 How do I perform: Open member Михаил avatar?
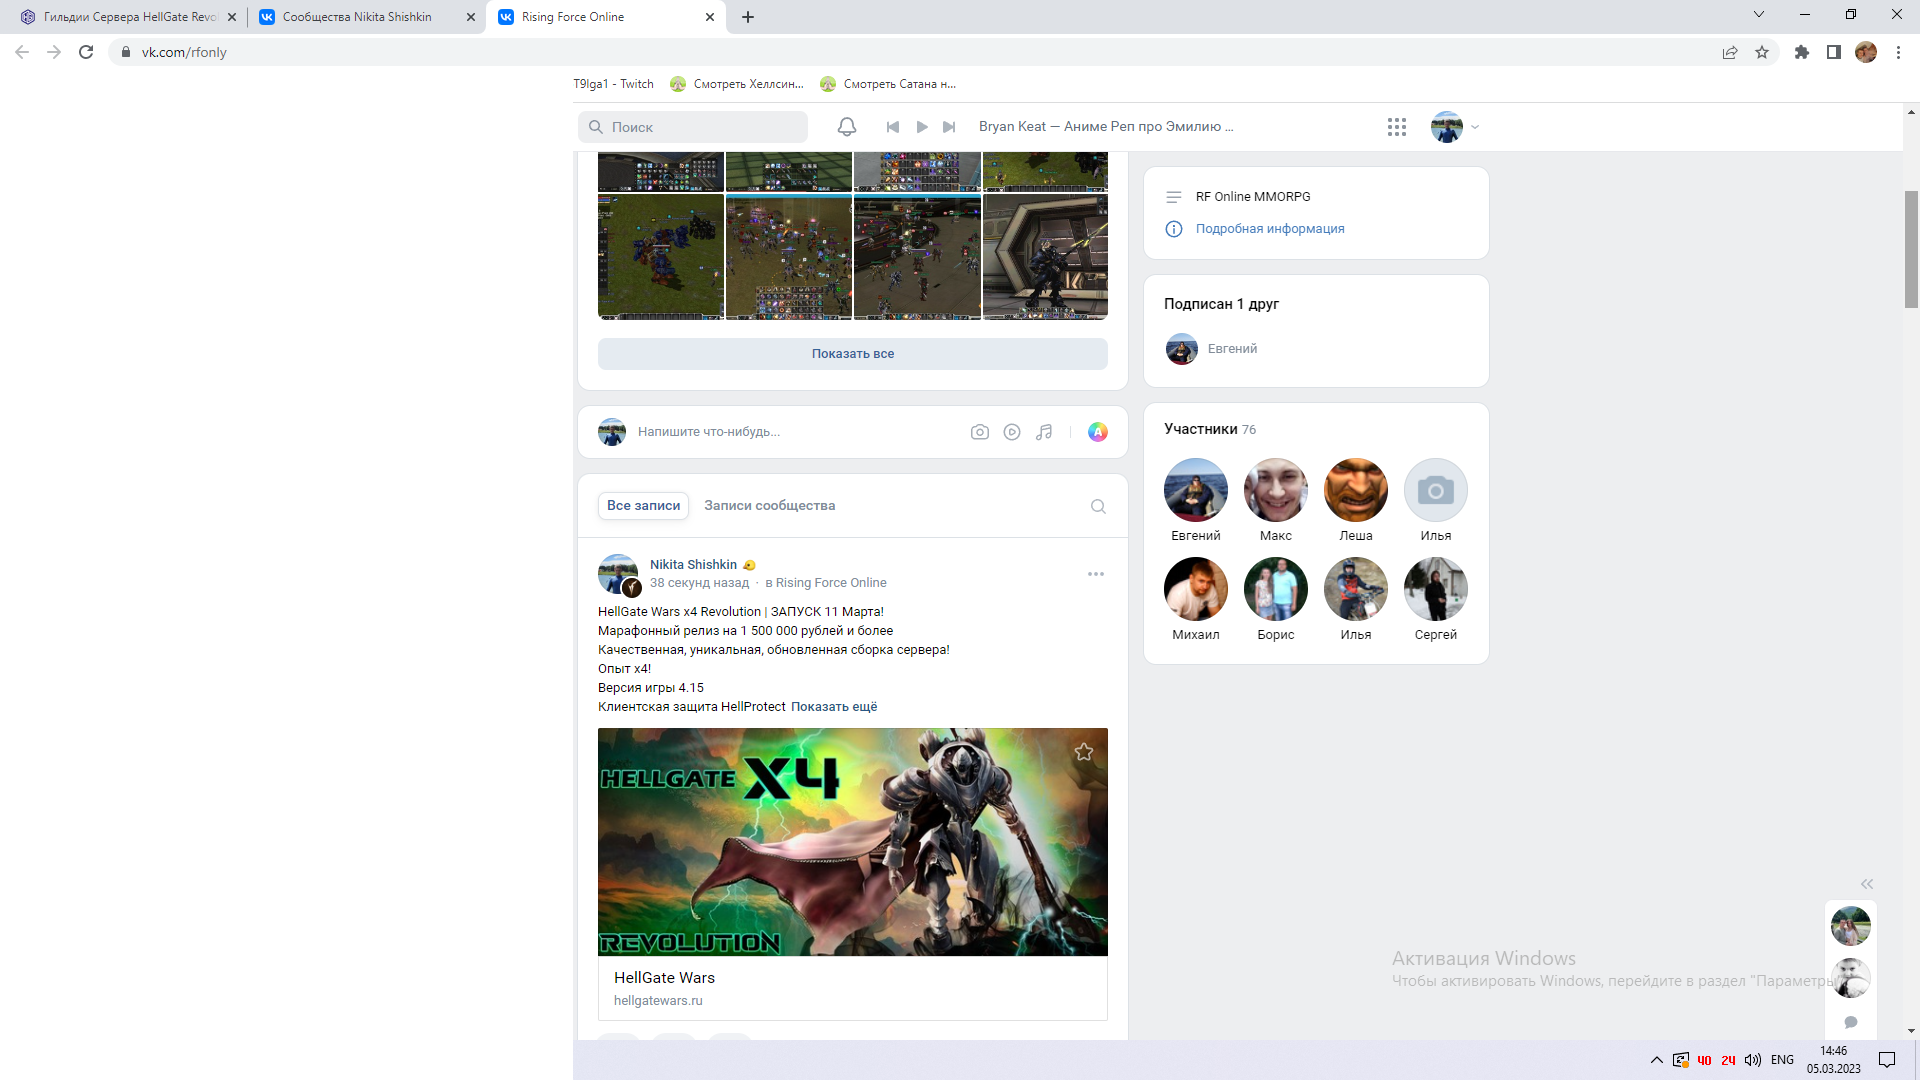pos(1196,589)
